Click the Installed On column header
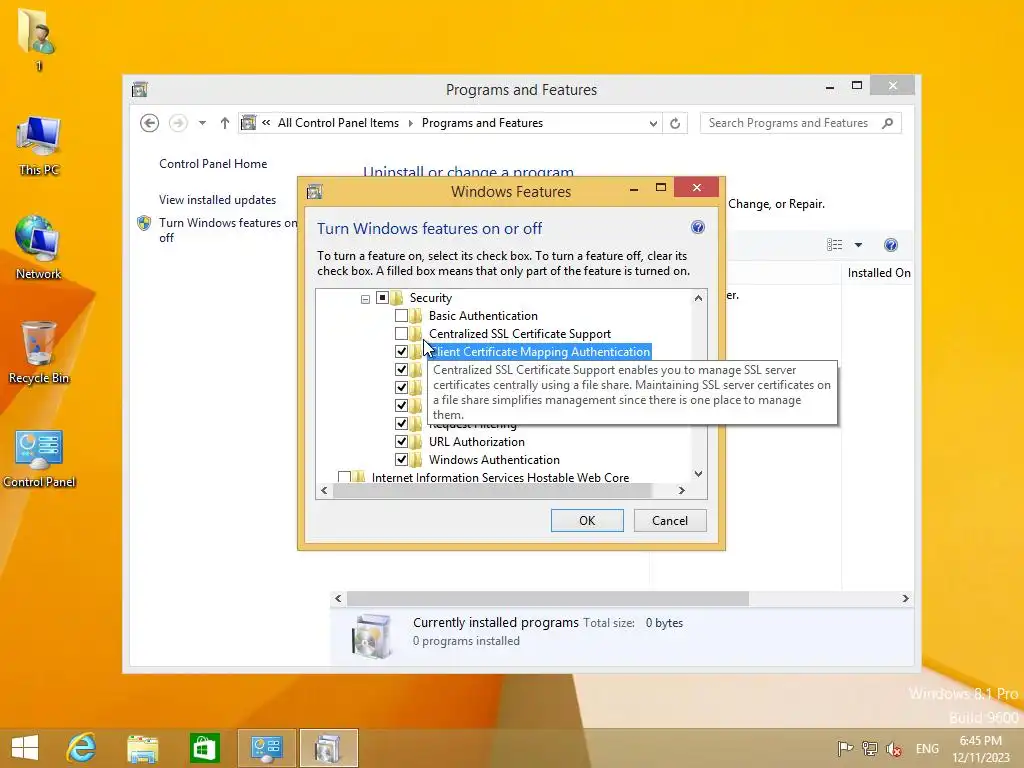The height and width of the screenshot is (768, 1024). [x=879, y=273]
